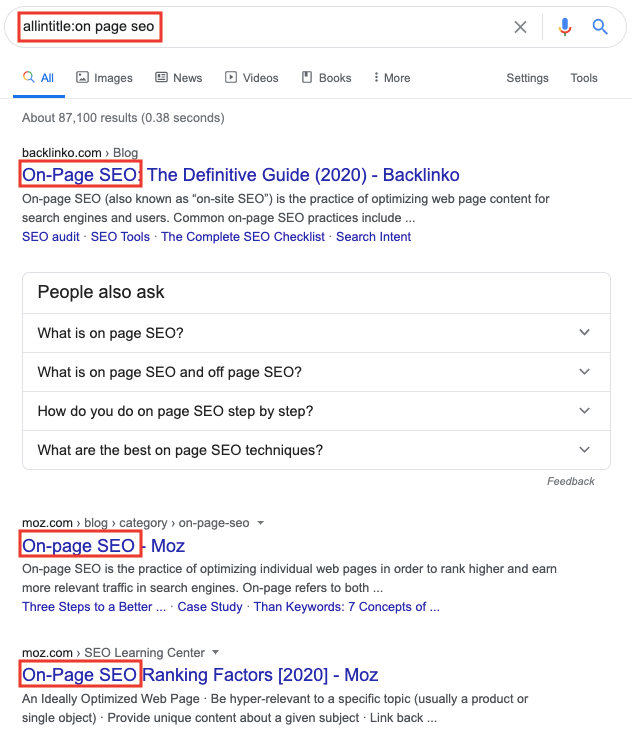
Task: Submit search using magnifying glass icon
Action: tap(600, 27)
